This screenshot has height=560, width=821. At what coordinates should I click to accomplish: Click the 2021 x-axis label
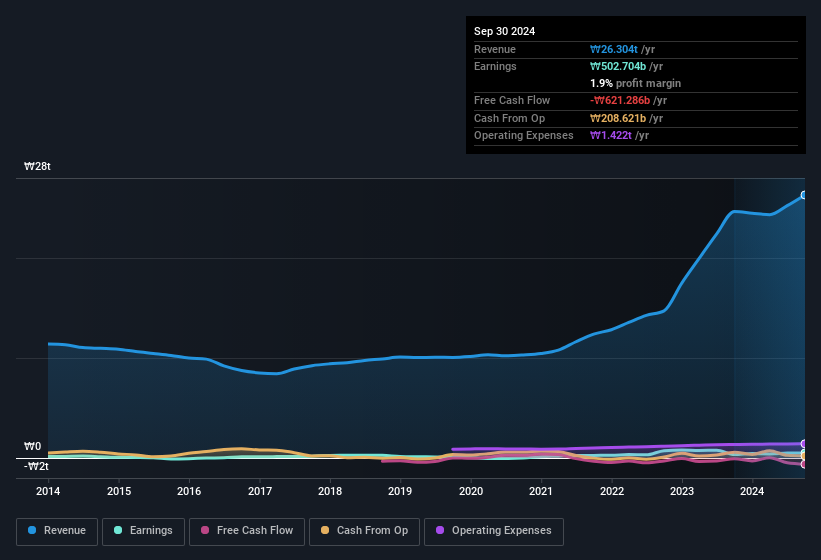541,491
